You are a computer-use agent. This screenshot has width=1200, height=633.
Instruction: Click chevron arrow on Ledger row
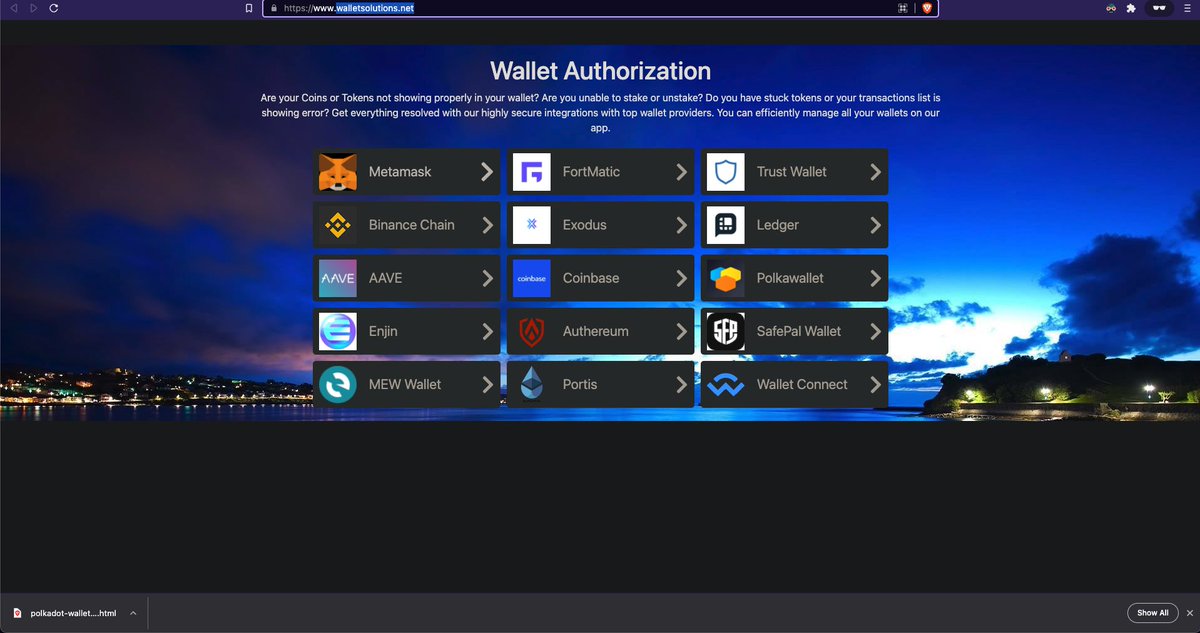[x=875, y=225]
